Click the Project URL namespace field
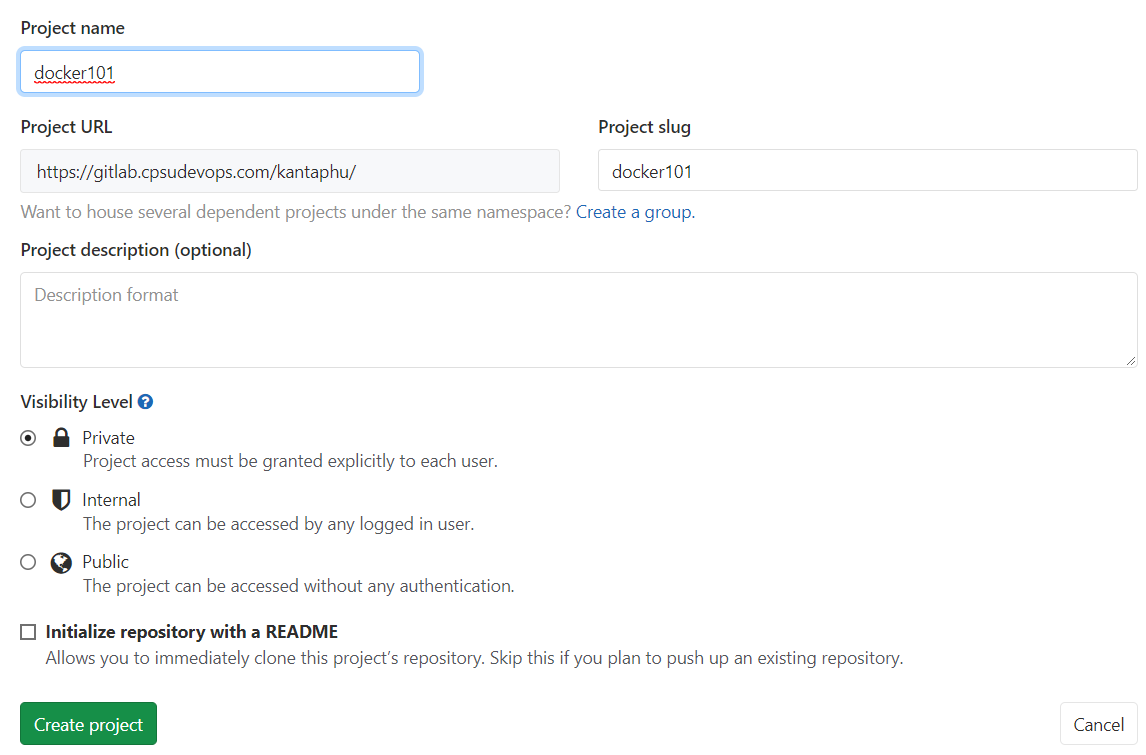 click(x=290, y=170)
